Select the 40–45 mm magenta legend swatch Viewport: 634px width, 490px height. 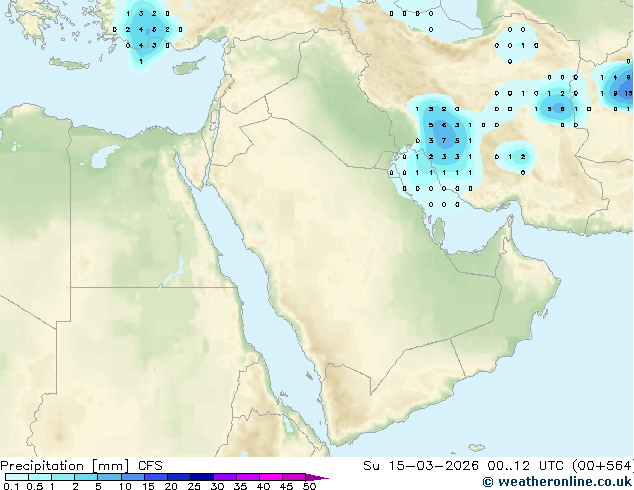pyautogui.click(x=271, y=477)
